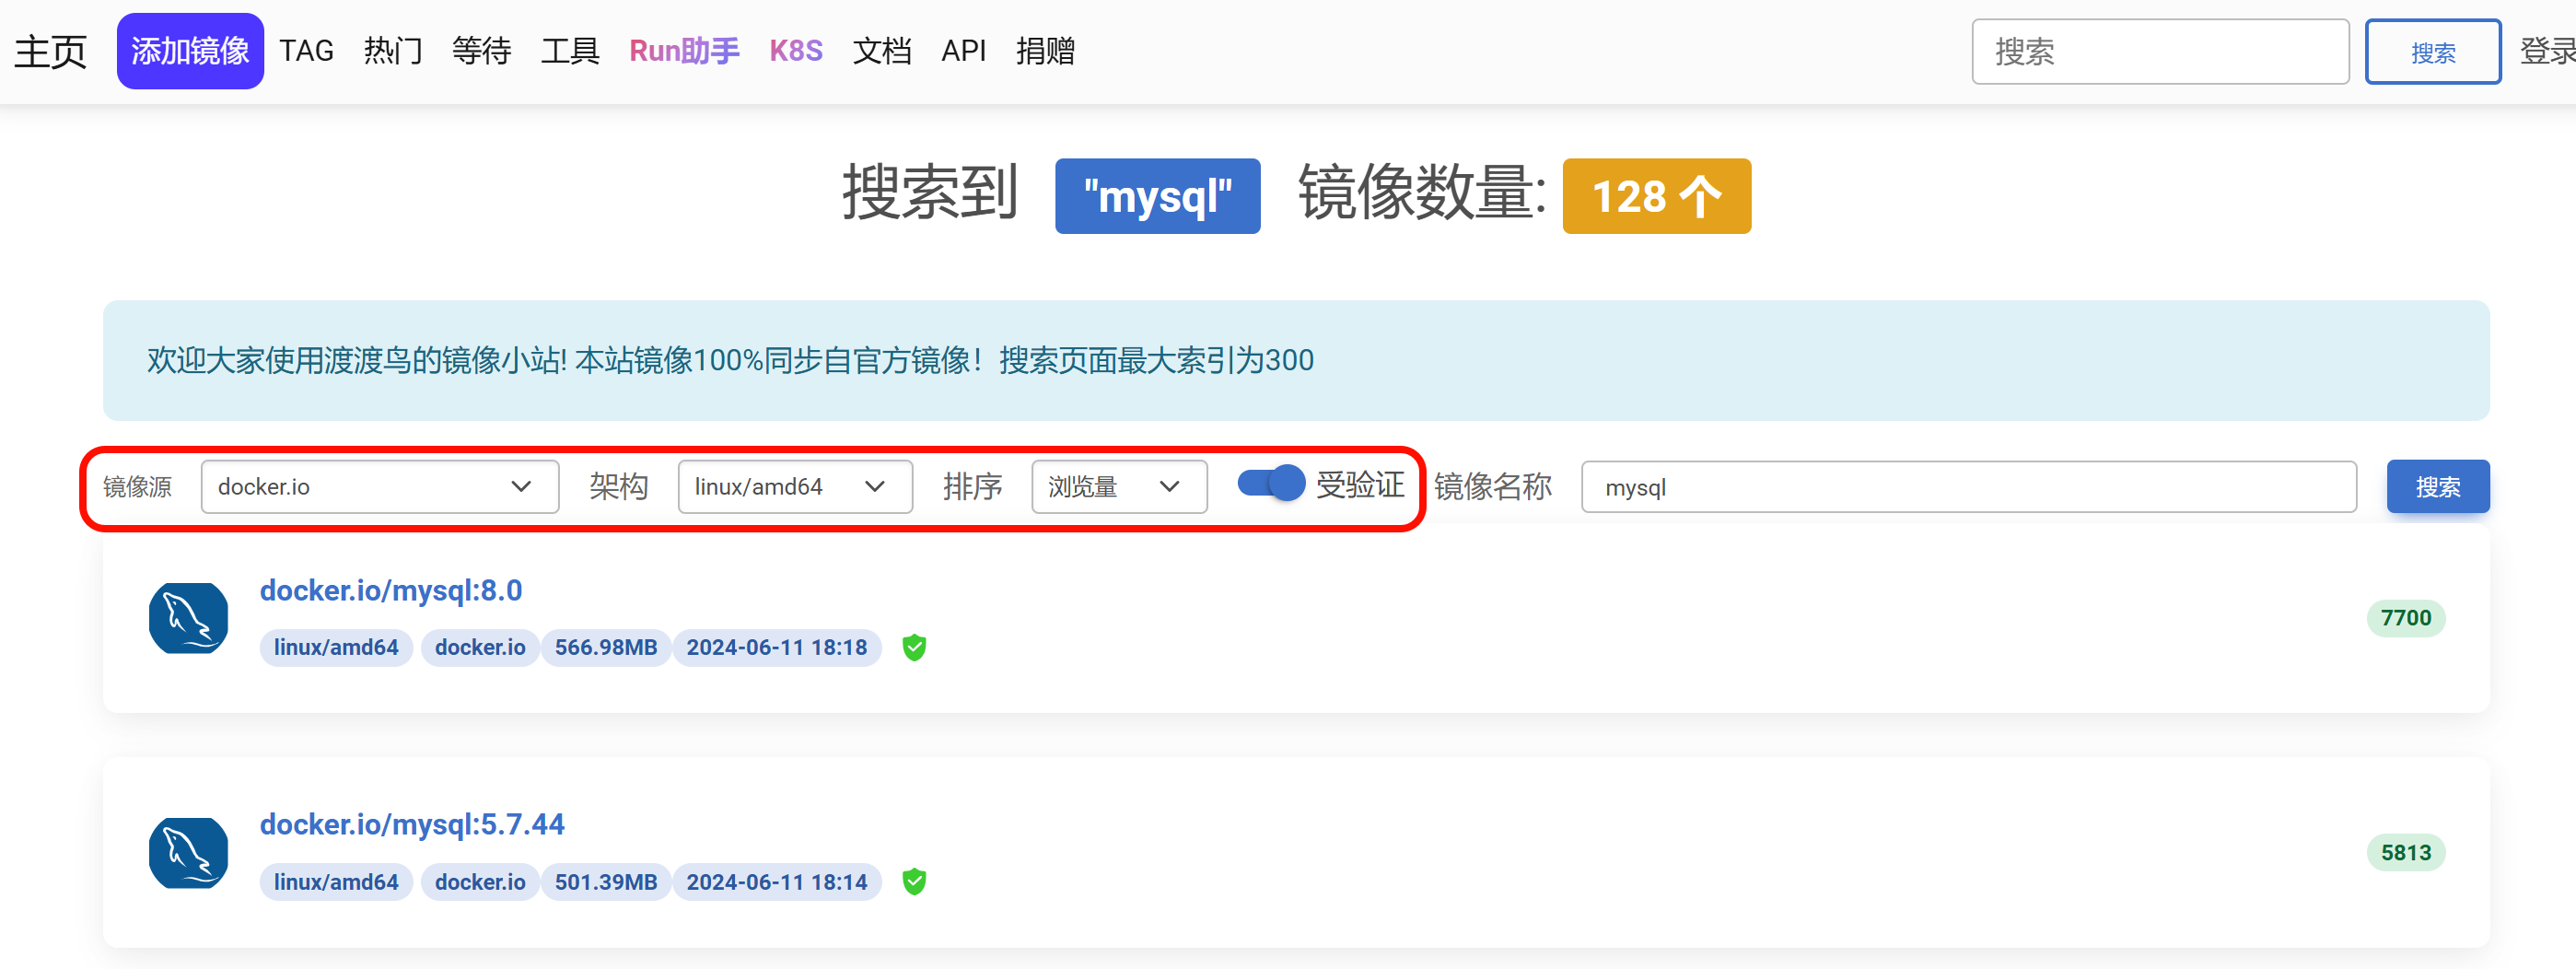This screenshot has height=969, width=2576.
Task: Open the 等待 nav item
Action: click(x=481, y=51)
